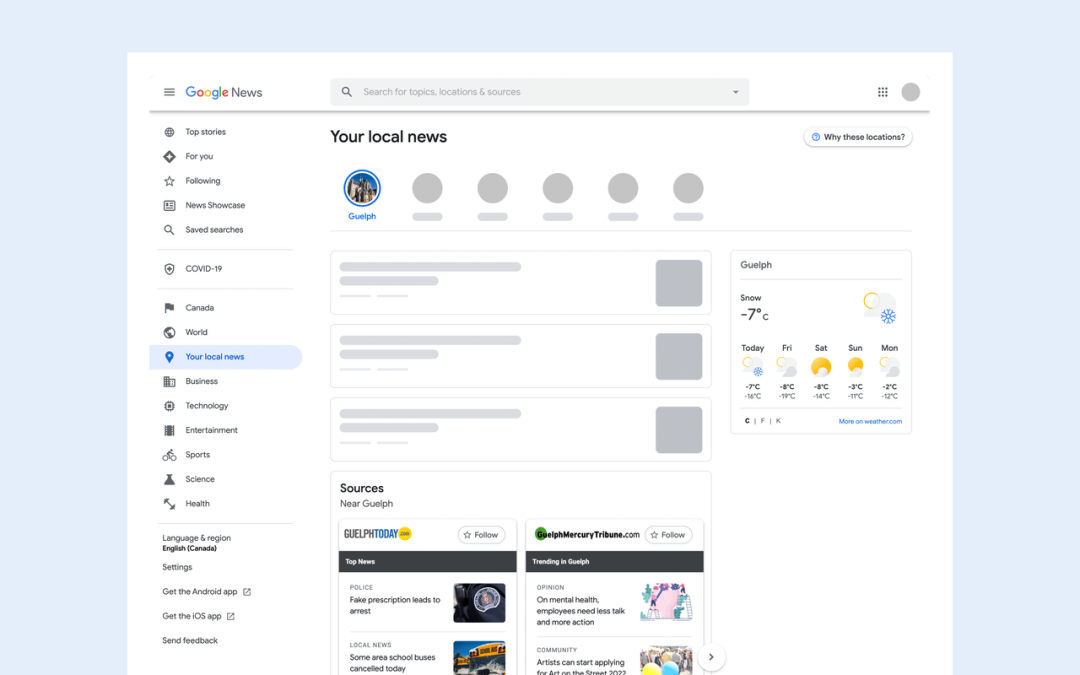The height and width of the screenshot is (675, 1080).
Task: Click the Health dumbbell icon
Action: (x=169, y=504)
